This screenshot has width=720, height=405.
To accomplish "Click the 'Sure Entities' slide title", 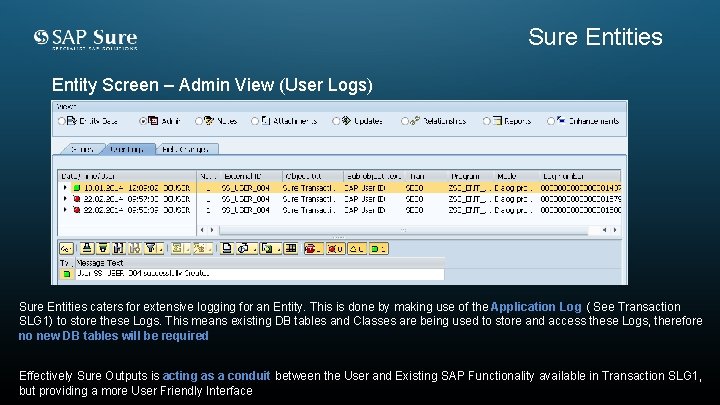I will (595, 37).
